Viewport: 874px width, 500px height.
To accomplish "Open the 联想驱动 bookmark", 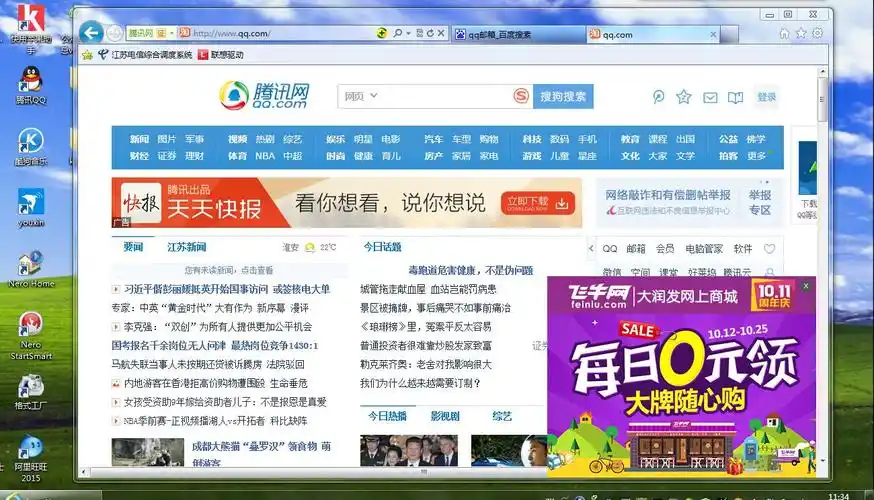I will (221, 55).
